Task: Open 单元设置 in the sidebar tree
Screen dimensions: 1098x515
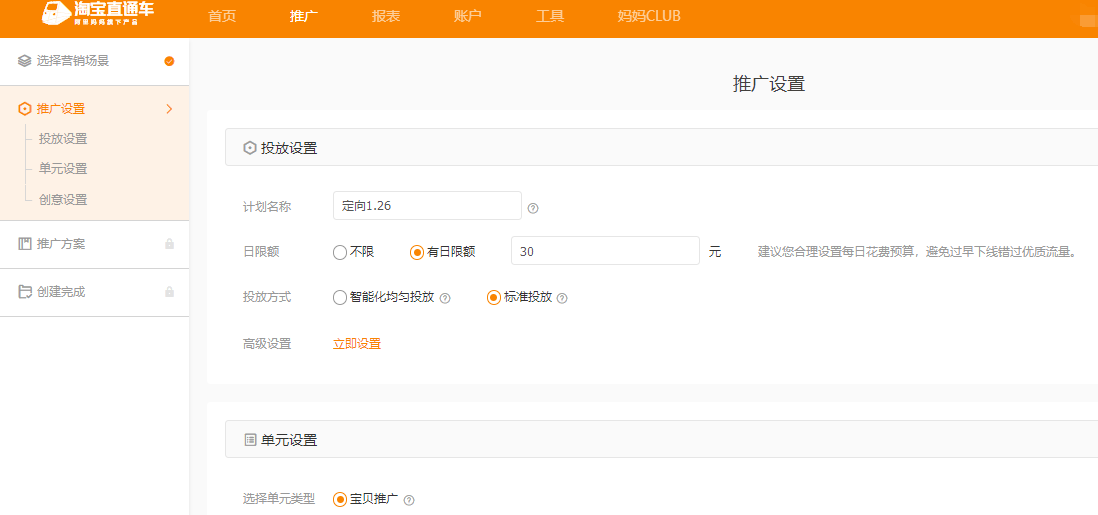Action: [63, 169]
